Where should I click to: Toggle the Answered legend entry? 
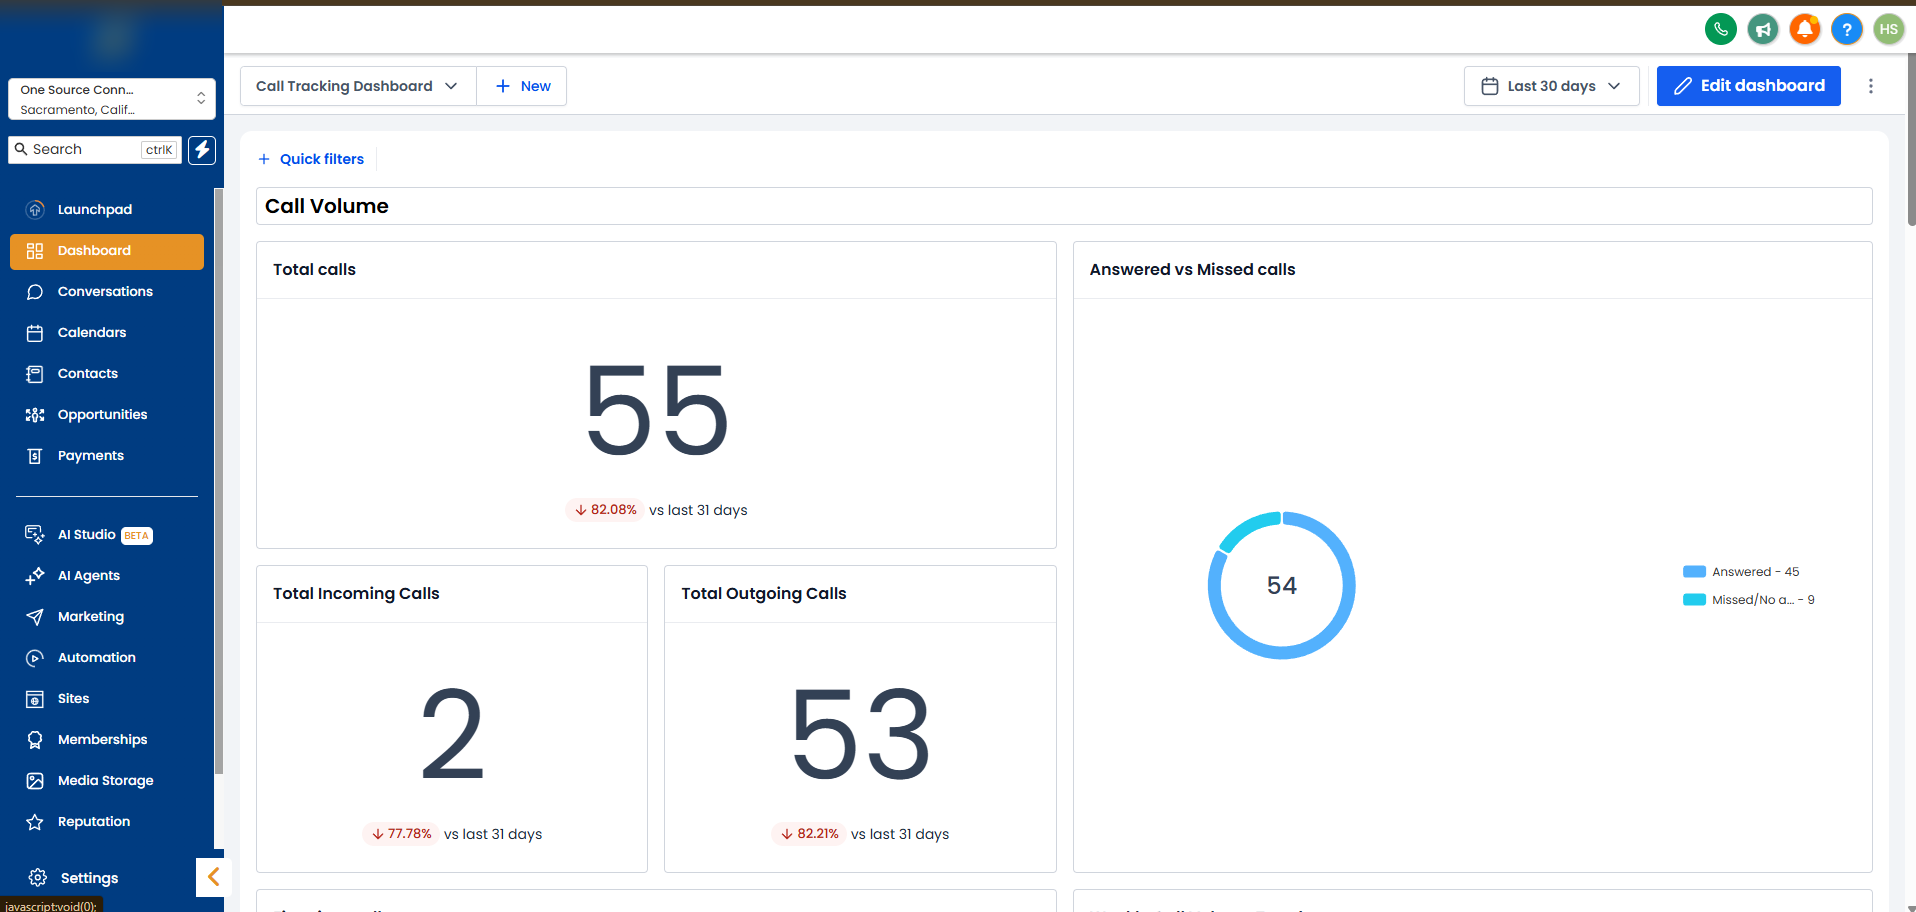pos(1741,572)
